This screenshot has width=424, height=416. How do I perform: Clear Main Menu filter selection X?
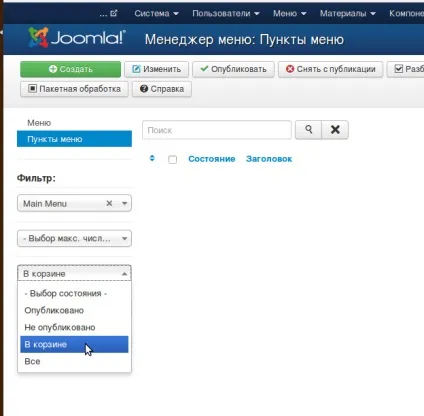[x=109, y=203]
